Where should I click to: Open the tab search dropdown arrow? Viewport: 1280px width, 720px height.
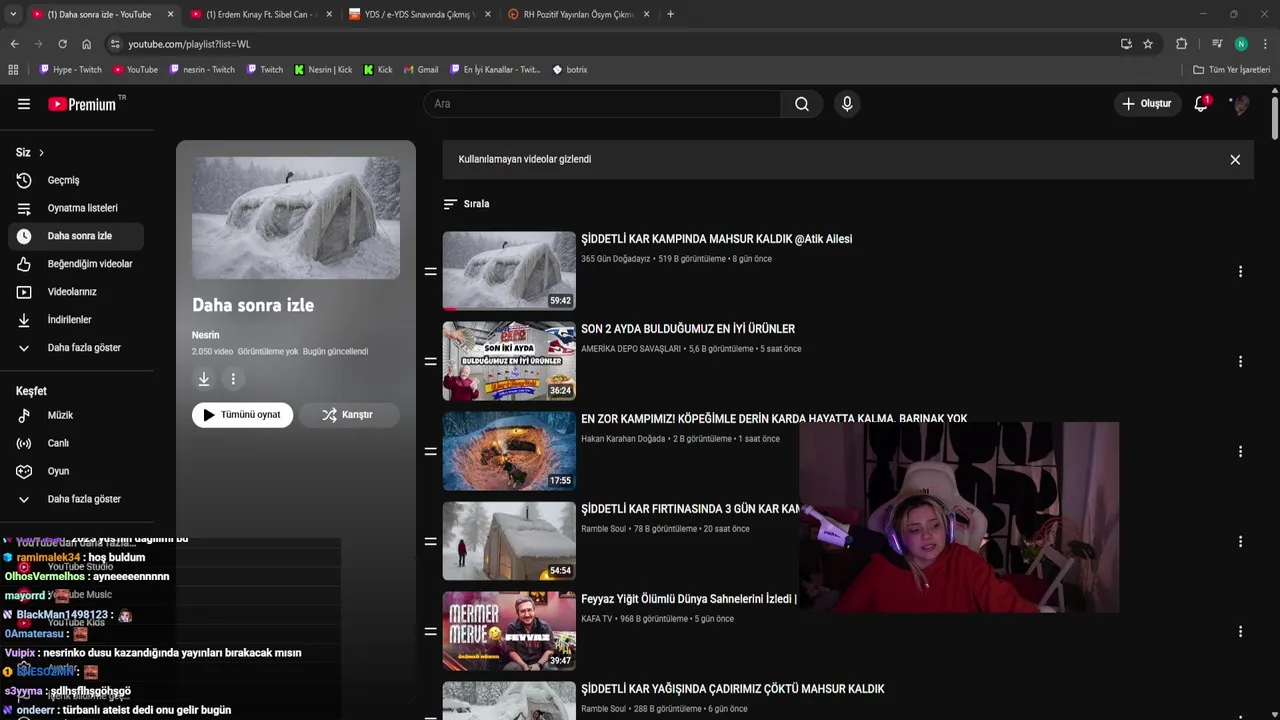[x=13, y=14]
